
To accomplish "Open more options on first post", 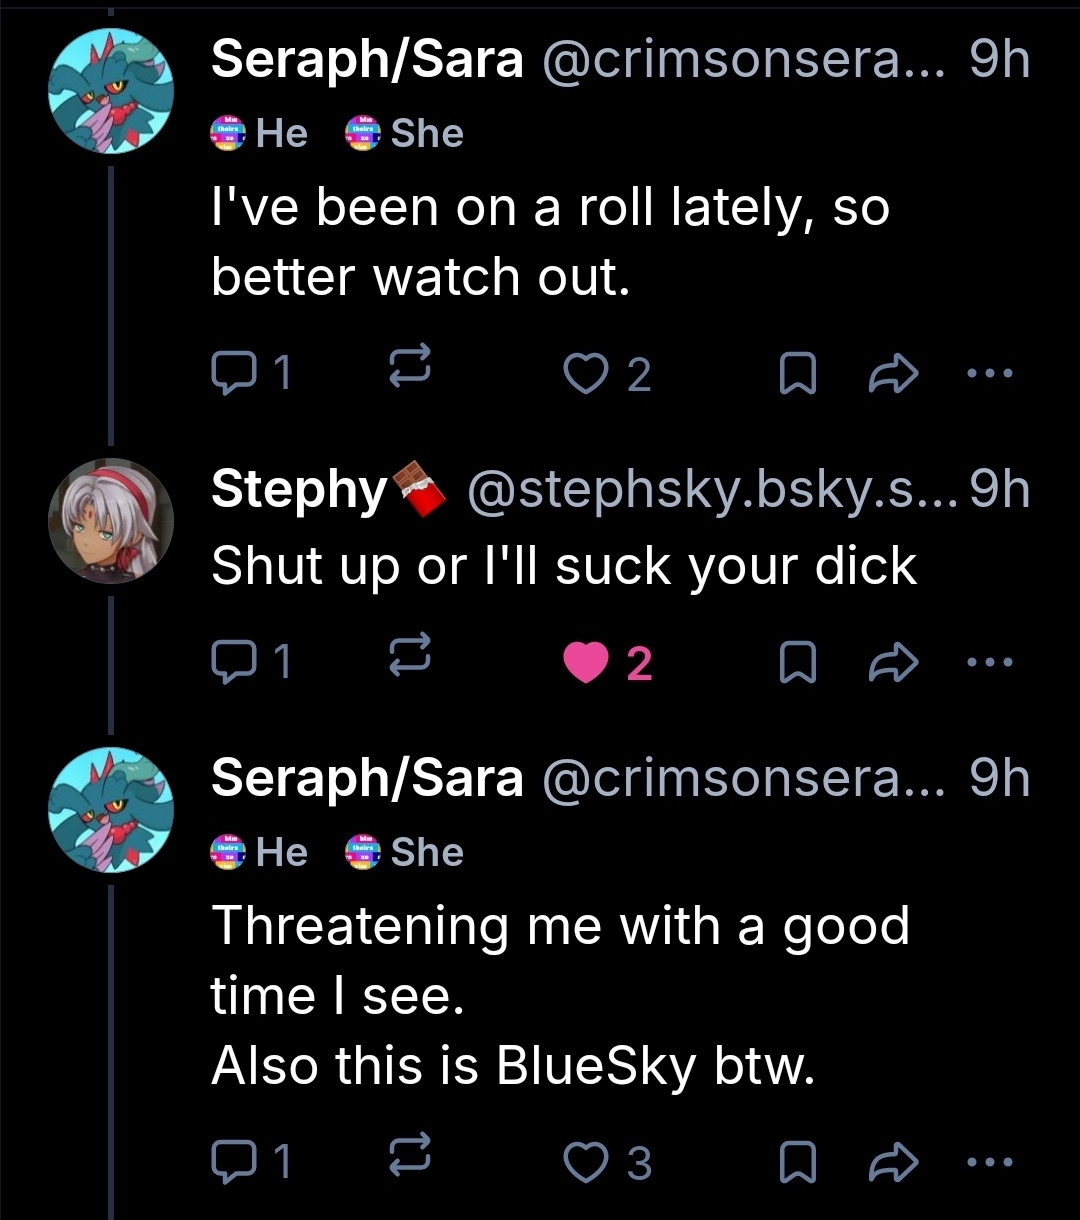I will tap(991, 374).
